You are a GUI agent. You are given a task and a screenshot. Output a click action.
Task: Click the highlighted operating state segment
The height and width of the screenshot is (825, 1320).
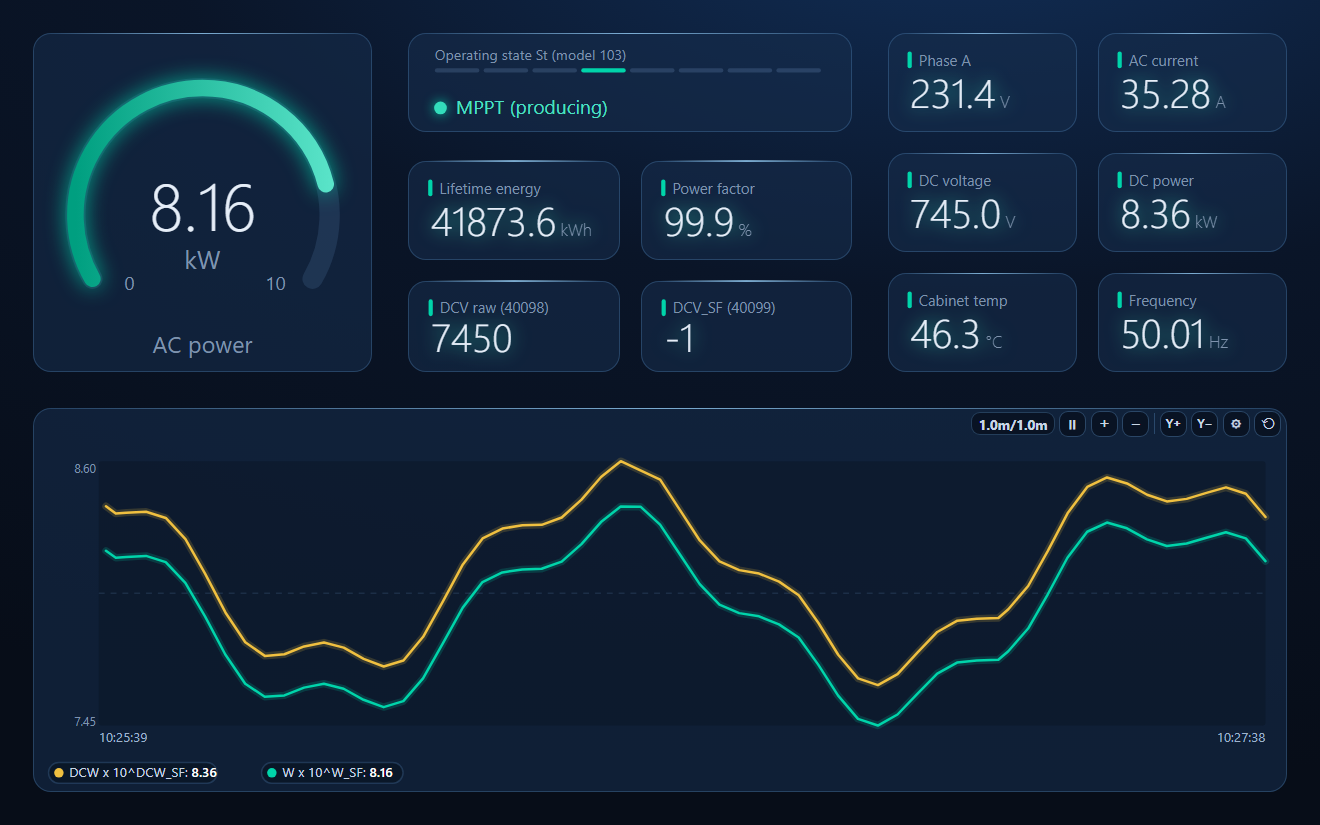[x=603, y=70]
